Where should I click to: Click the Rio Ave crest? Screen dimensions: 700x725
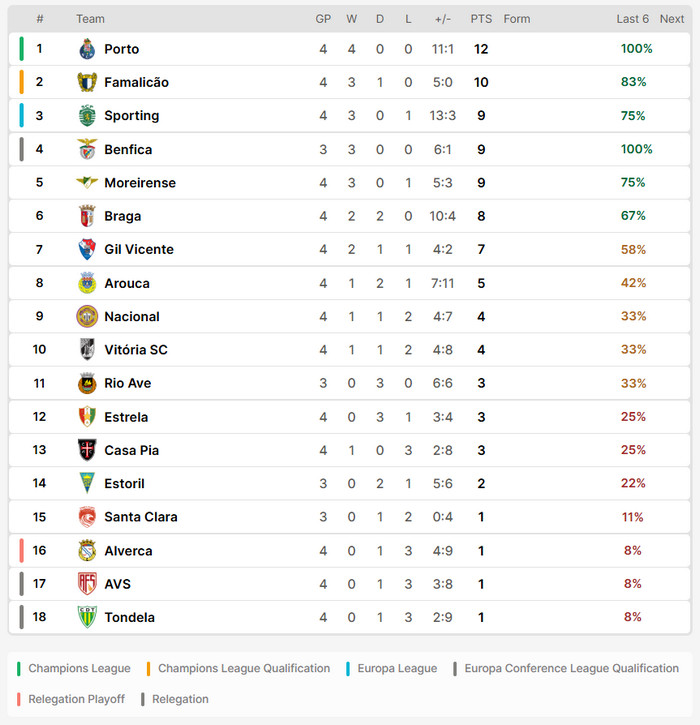[87, 383]
